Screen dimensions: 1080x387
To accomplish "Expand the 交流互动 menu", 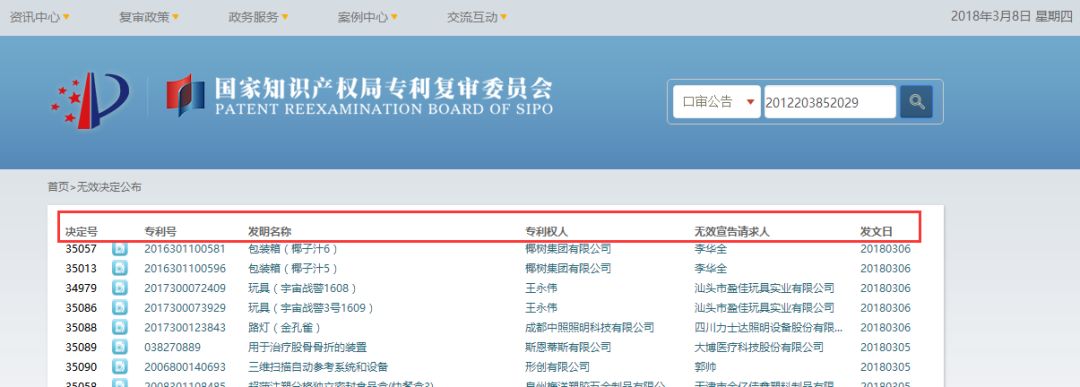I will point(477,17).
